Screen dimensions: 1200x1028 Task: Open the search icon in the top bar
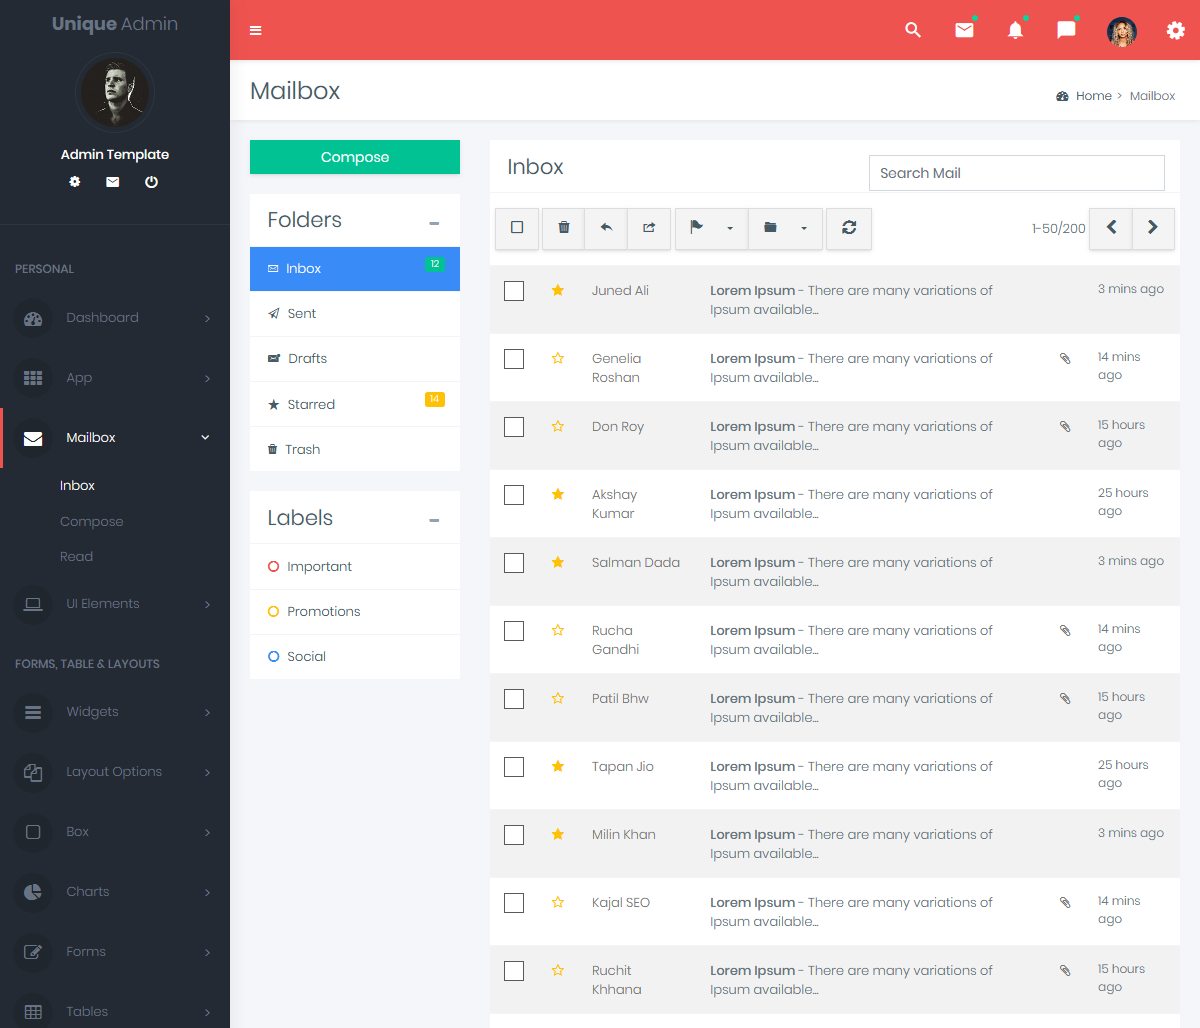pos(912,30)
